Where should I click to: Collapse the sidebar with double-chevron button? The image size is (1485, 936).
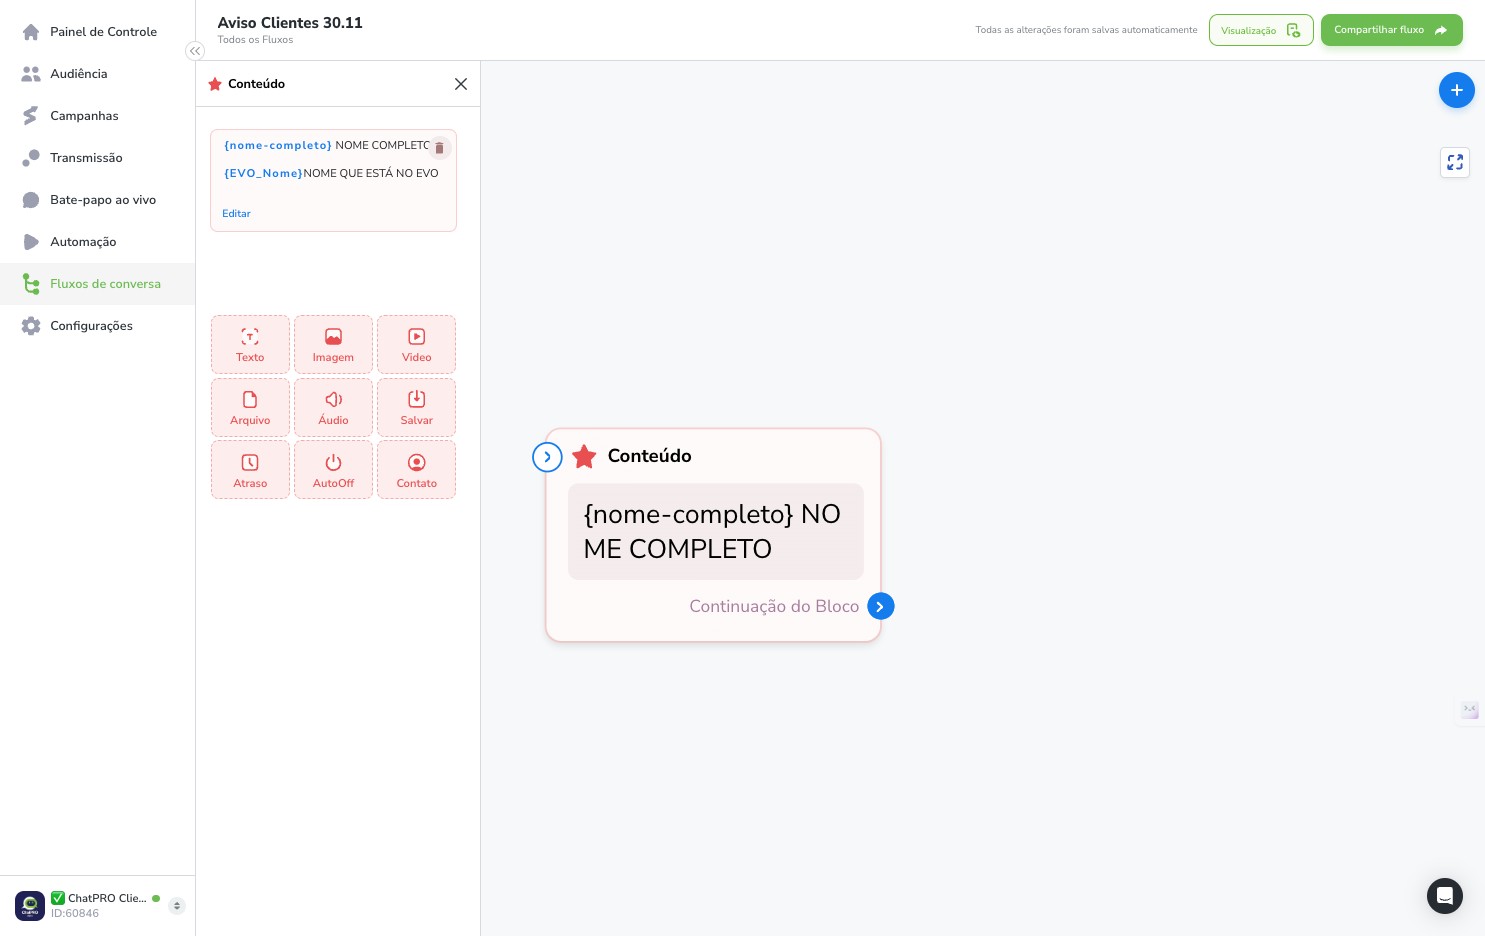pyautogui.click(x=195, y=51)
